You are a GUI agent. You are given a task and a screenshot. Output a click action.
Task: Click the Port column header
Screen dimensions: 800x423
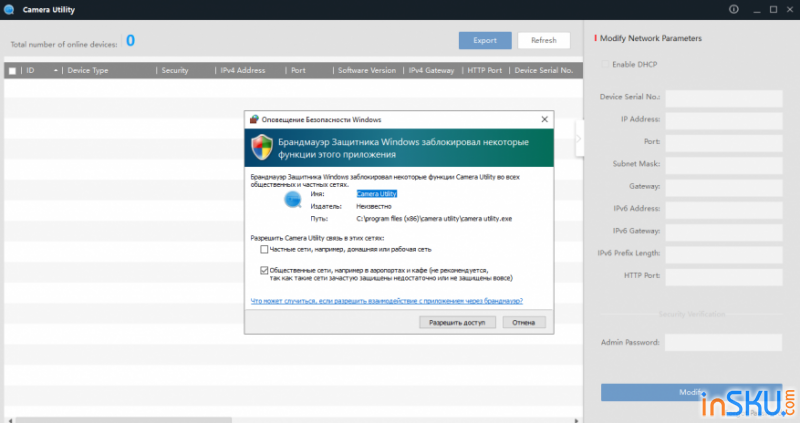pyautogui.click(x=298, y=70)
